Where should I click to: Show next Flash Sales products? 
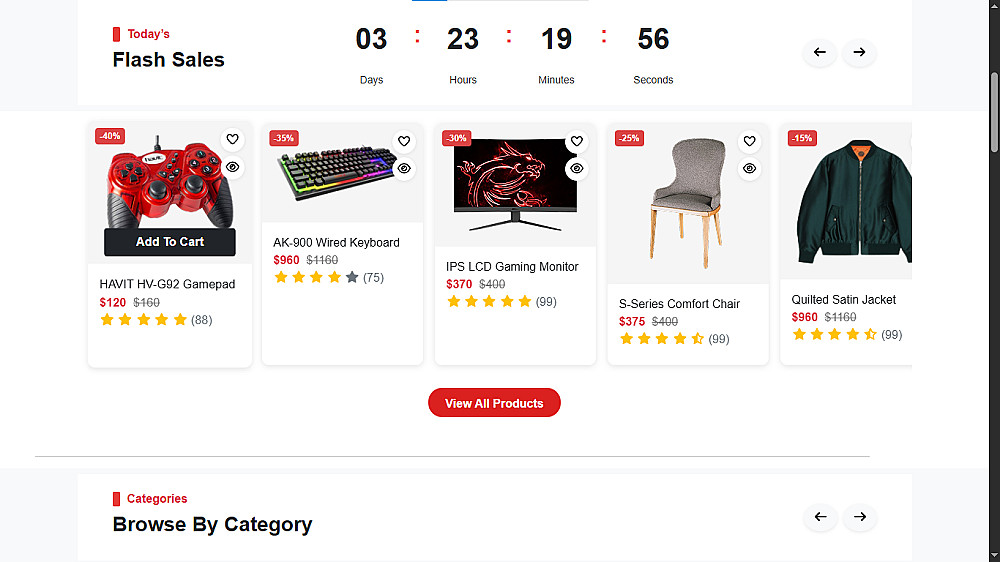click(859, 52)
